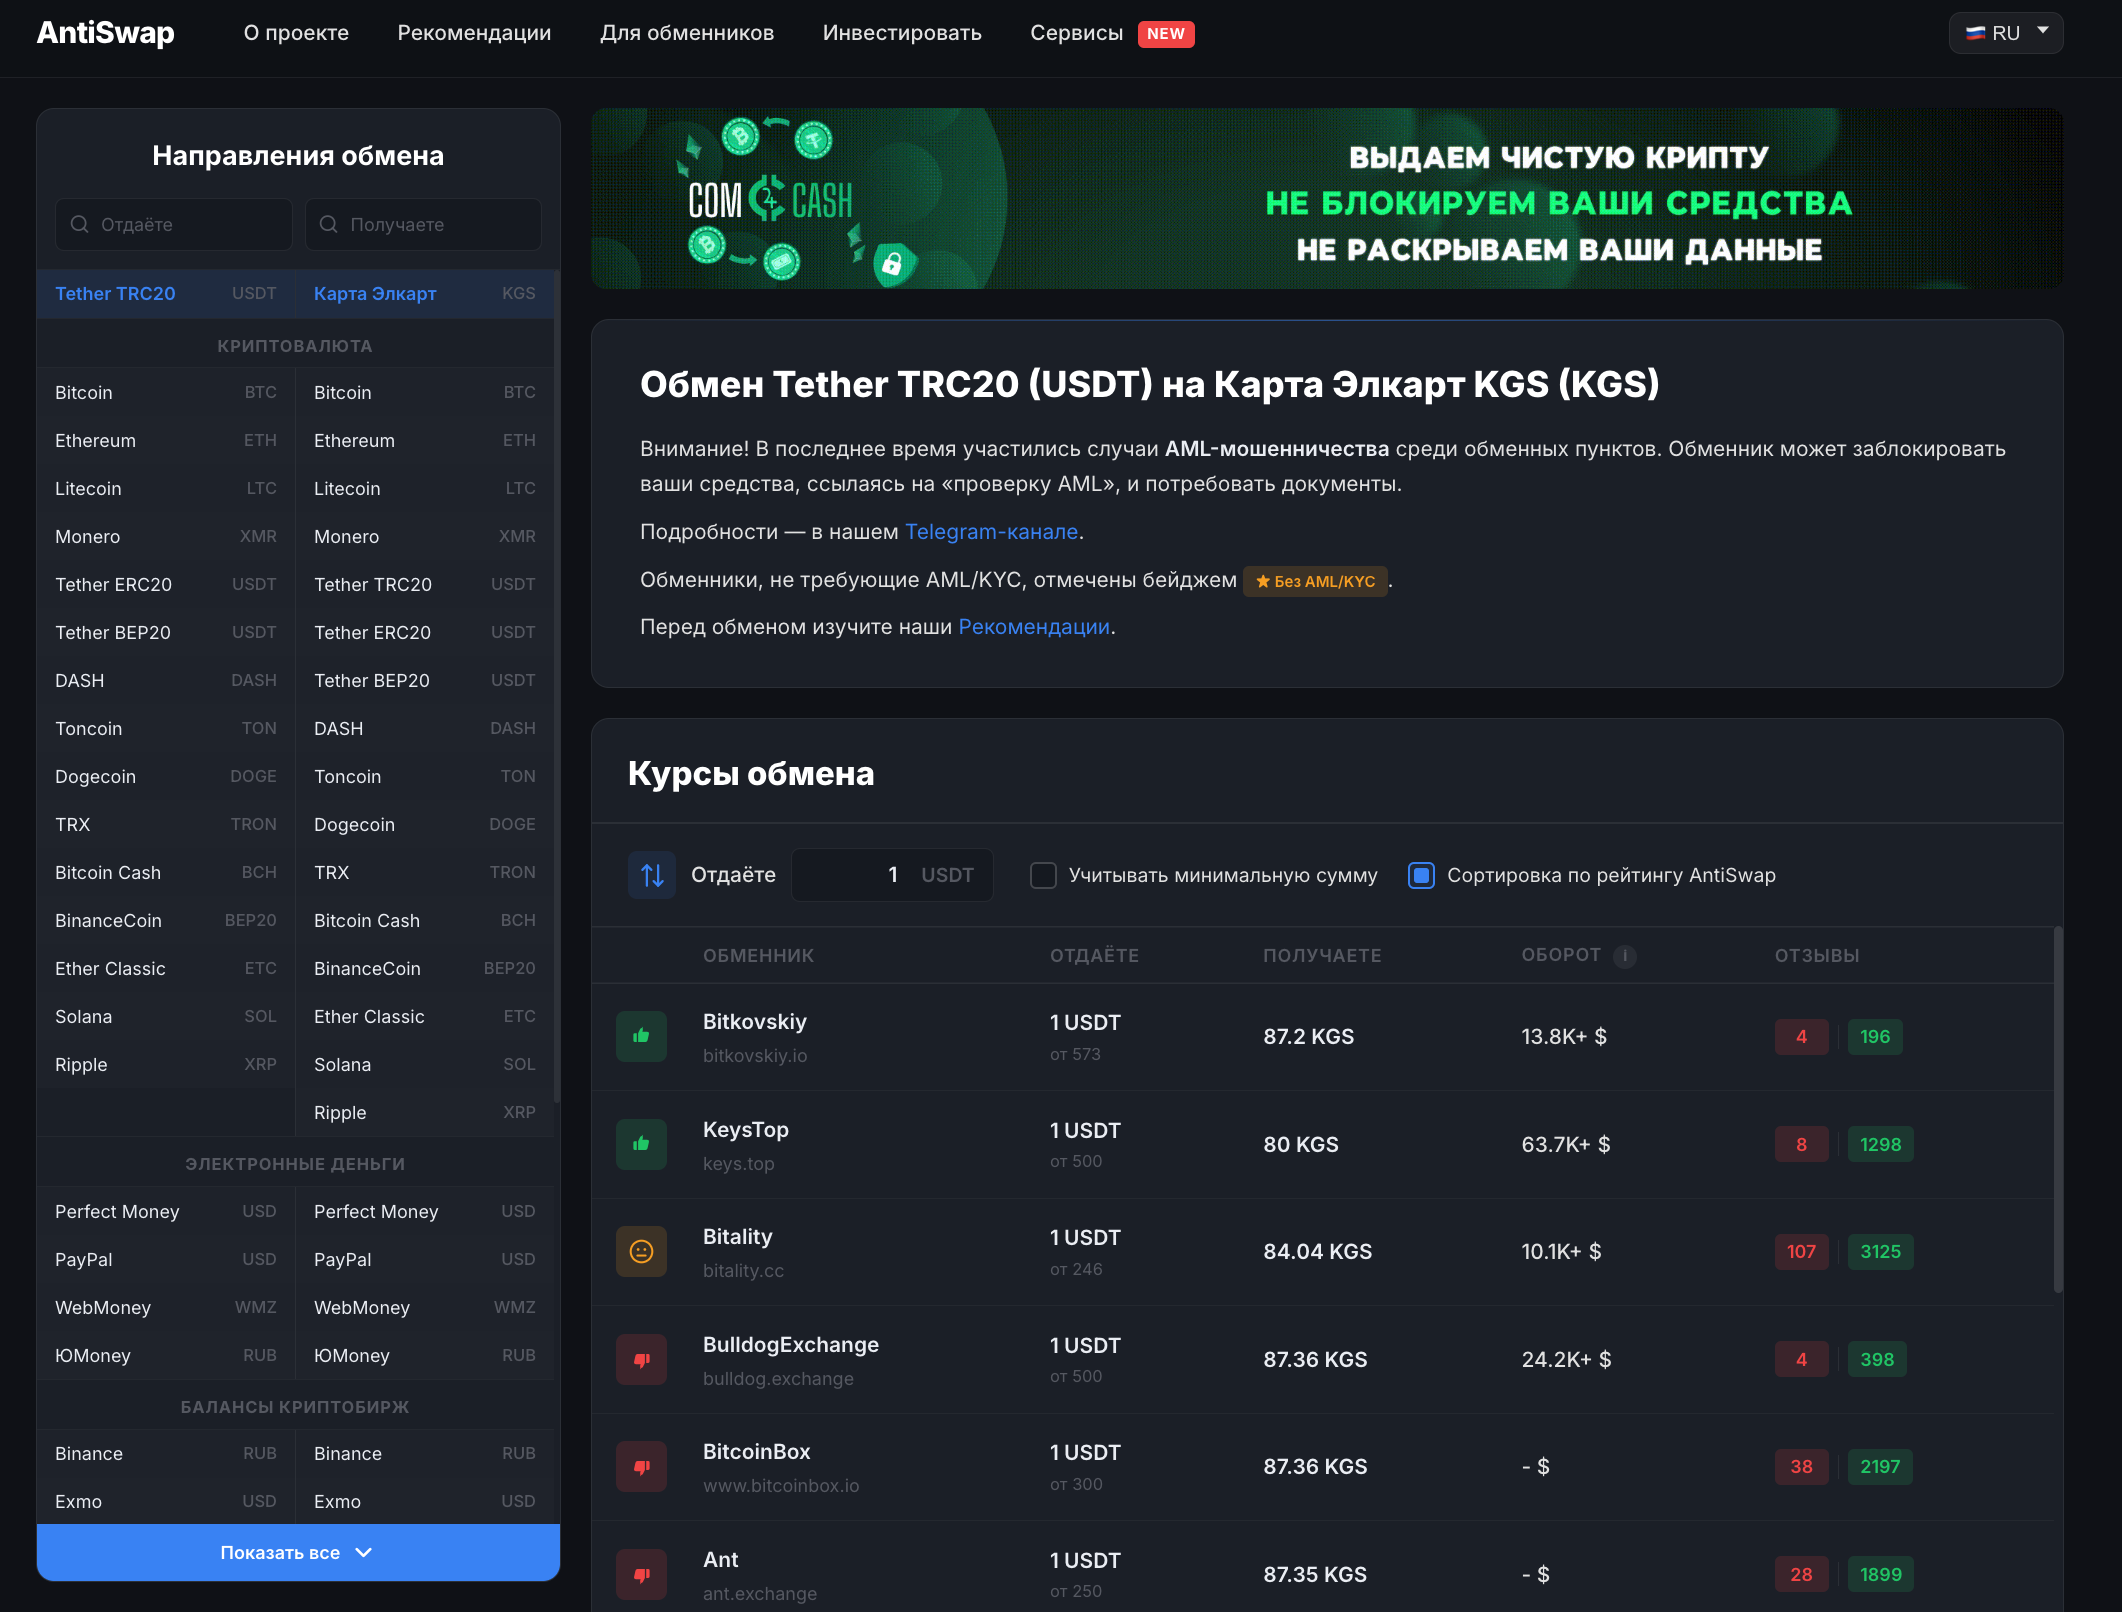Enable the minimum amount checkbox

pyautogui.click(x=1043, y=875)
